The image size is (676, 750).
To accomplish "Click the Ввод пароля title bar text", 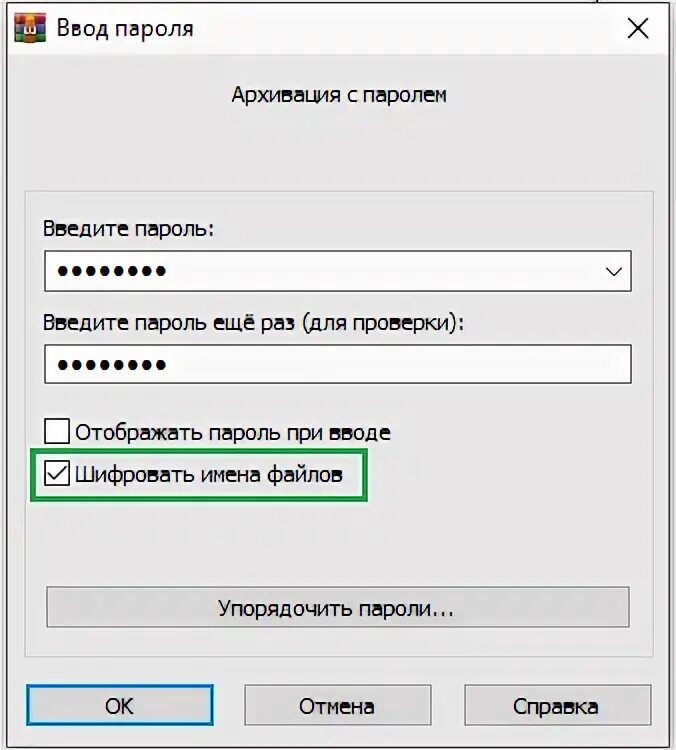I will click(125, 28).
